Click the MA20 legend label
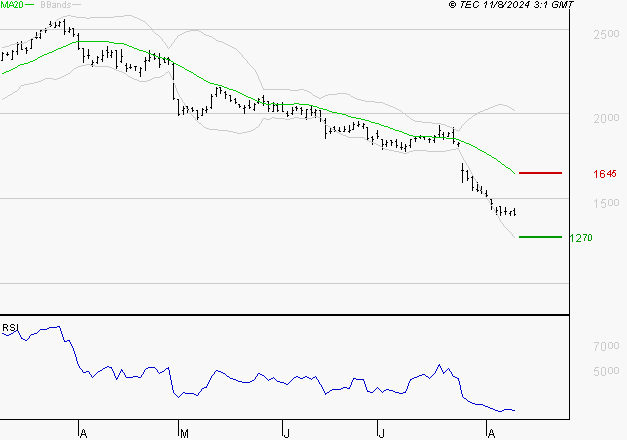The image size is (627, 440). pos(12,4)
